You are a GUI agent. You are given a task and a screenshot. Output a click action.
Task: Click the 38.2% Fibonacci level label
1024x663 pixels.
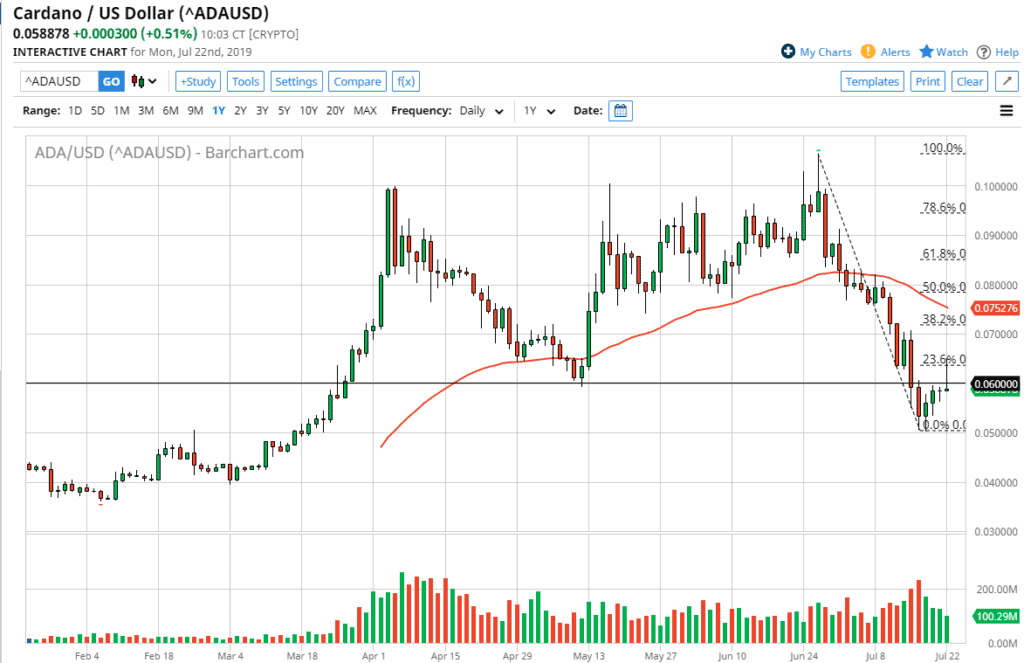(944, 319)
